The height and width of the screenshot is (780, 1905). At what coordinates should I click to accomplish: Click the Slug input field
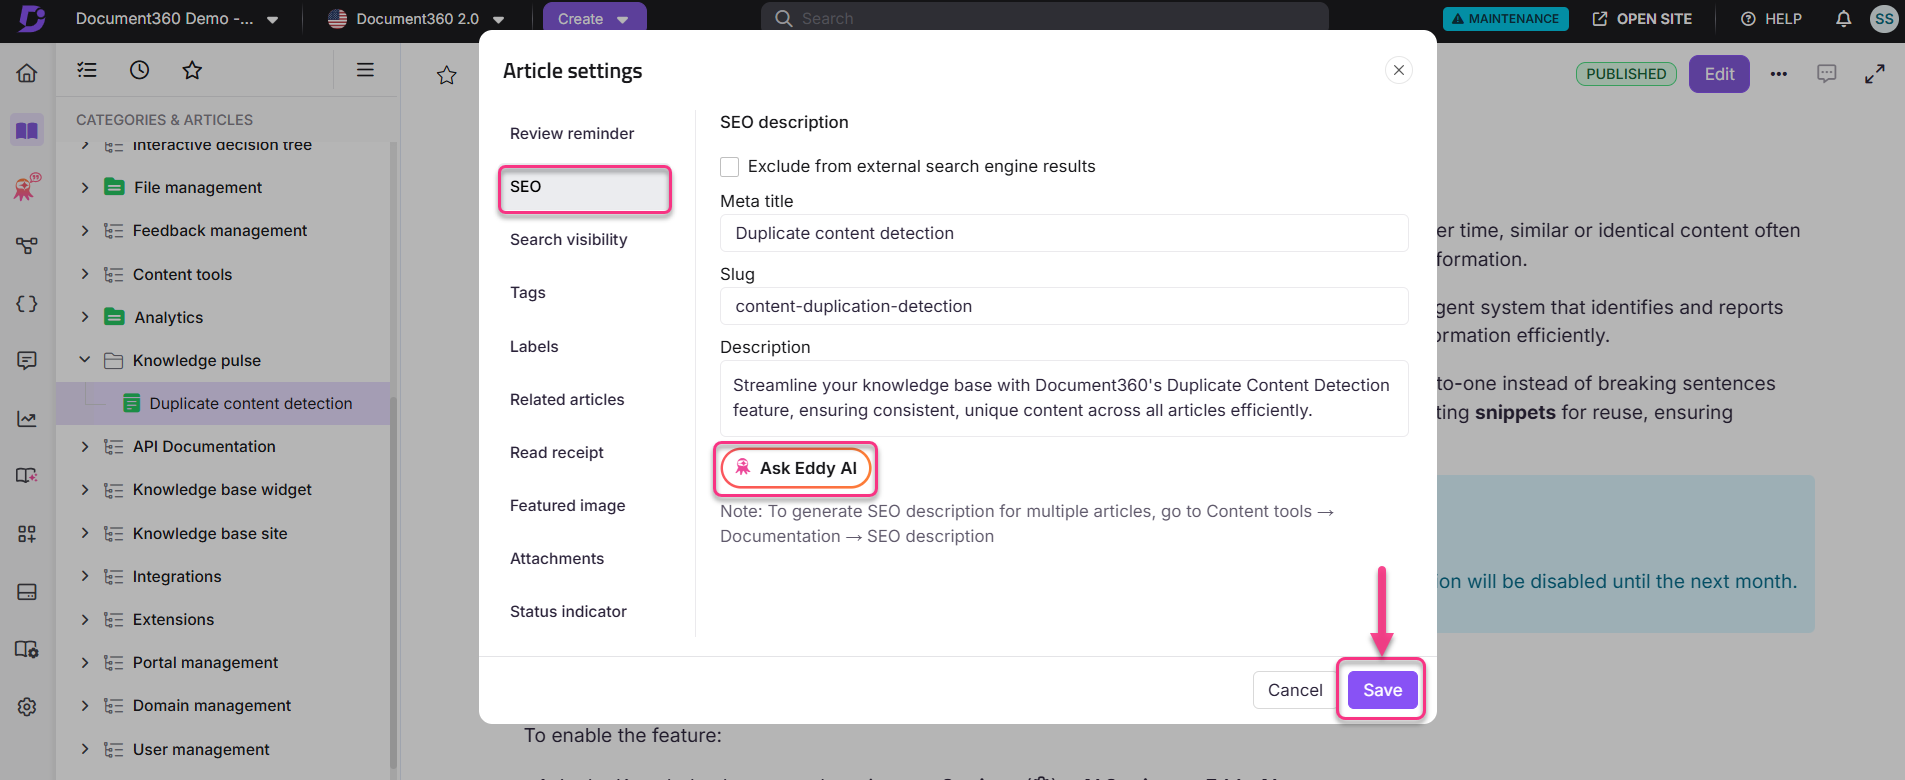point(1064,306)
